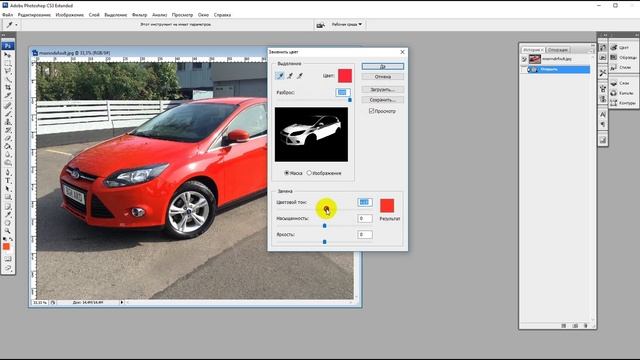Open the Каналы (Channels) panel icon
Image resolution: width=640 pixels, height=360 pixels.
tap(614, 93)
